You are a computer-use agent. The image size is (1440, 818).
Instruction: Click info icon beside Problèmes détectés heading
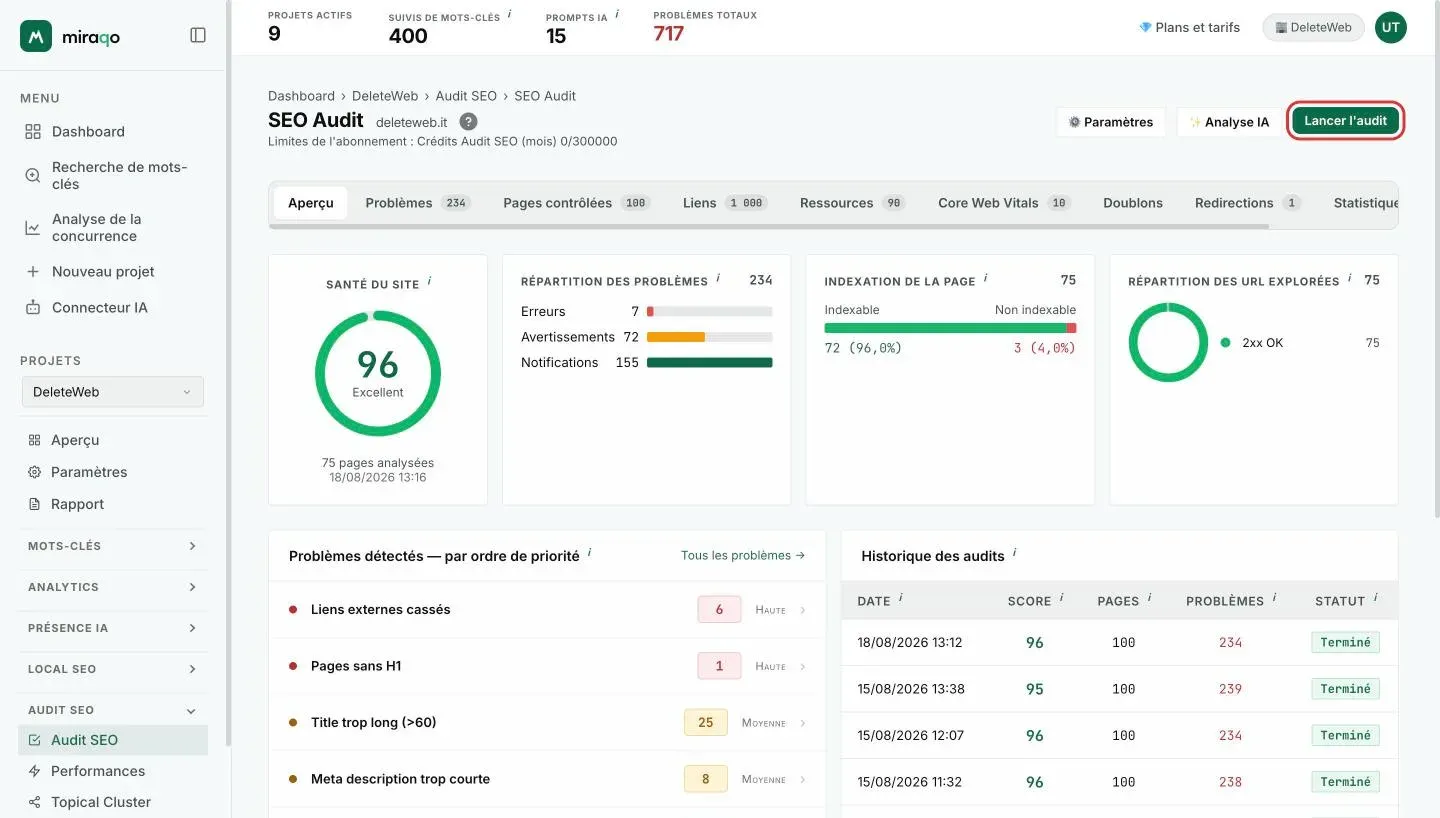click(x=589, y=553)
